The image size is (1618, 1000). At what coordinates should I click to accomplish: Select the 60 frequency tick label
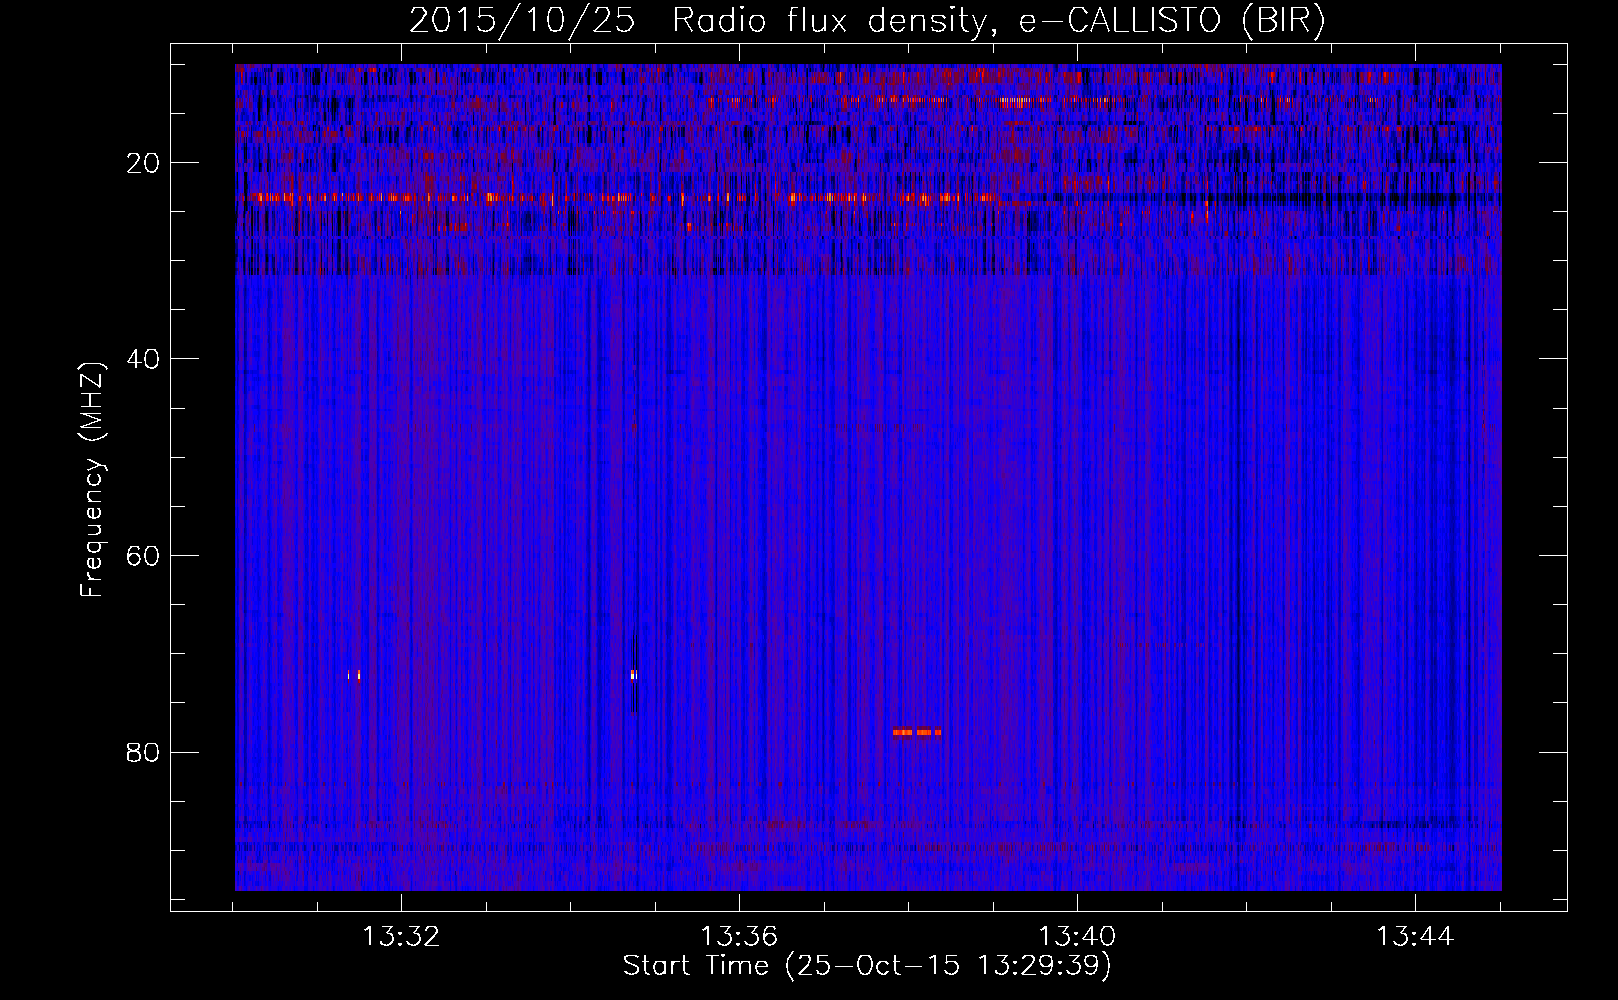[144, 556]
